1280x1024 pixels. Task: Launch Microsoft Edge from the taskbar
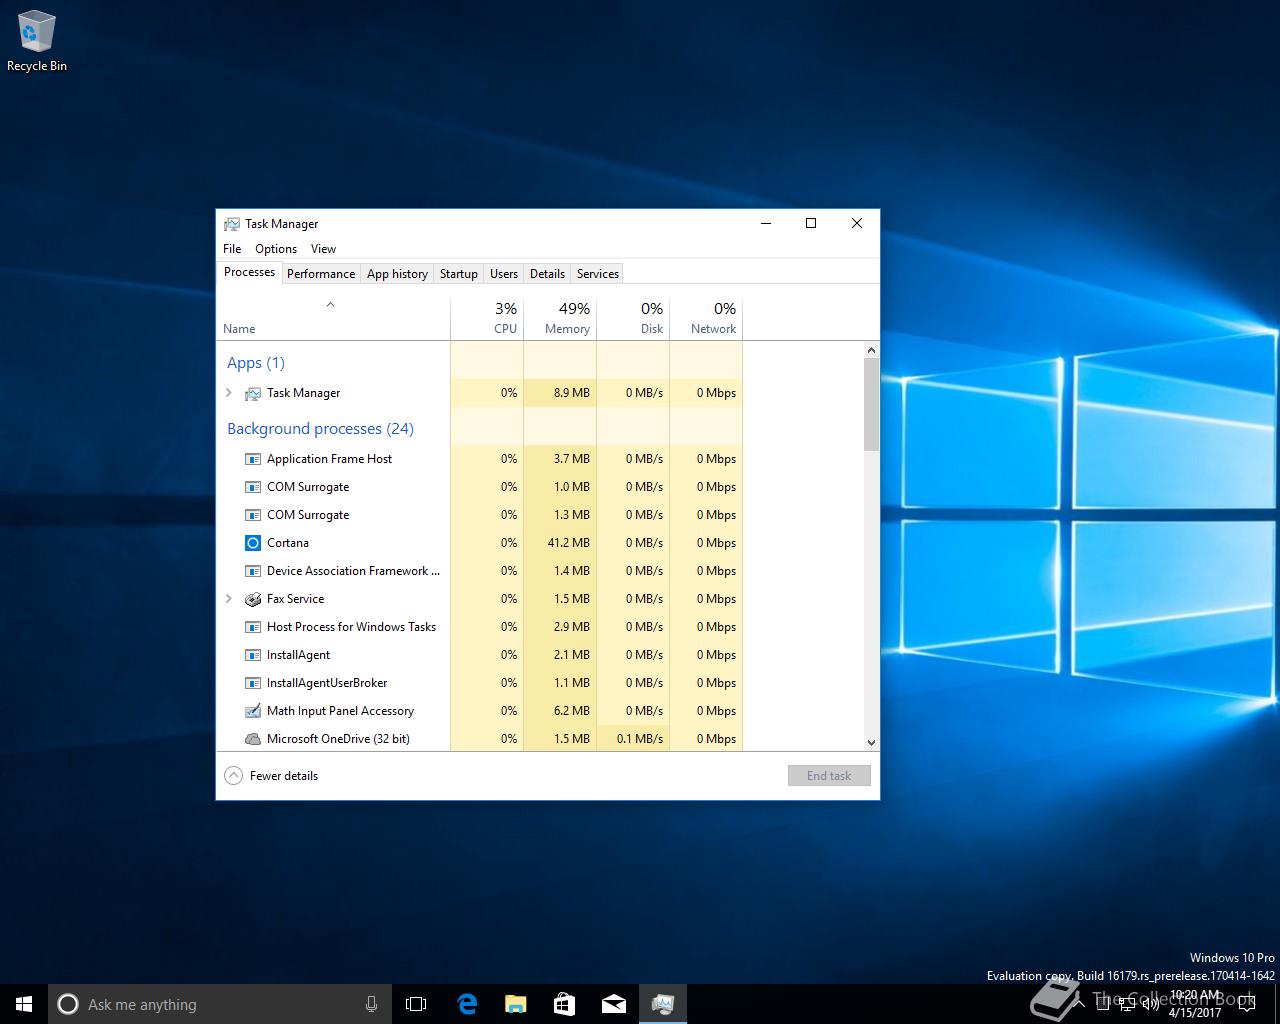(x=466, y=1004)
